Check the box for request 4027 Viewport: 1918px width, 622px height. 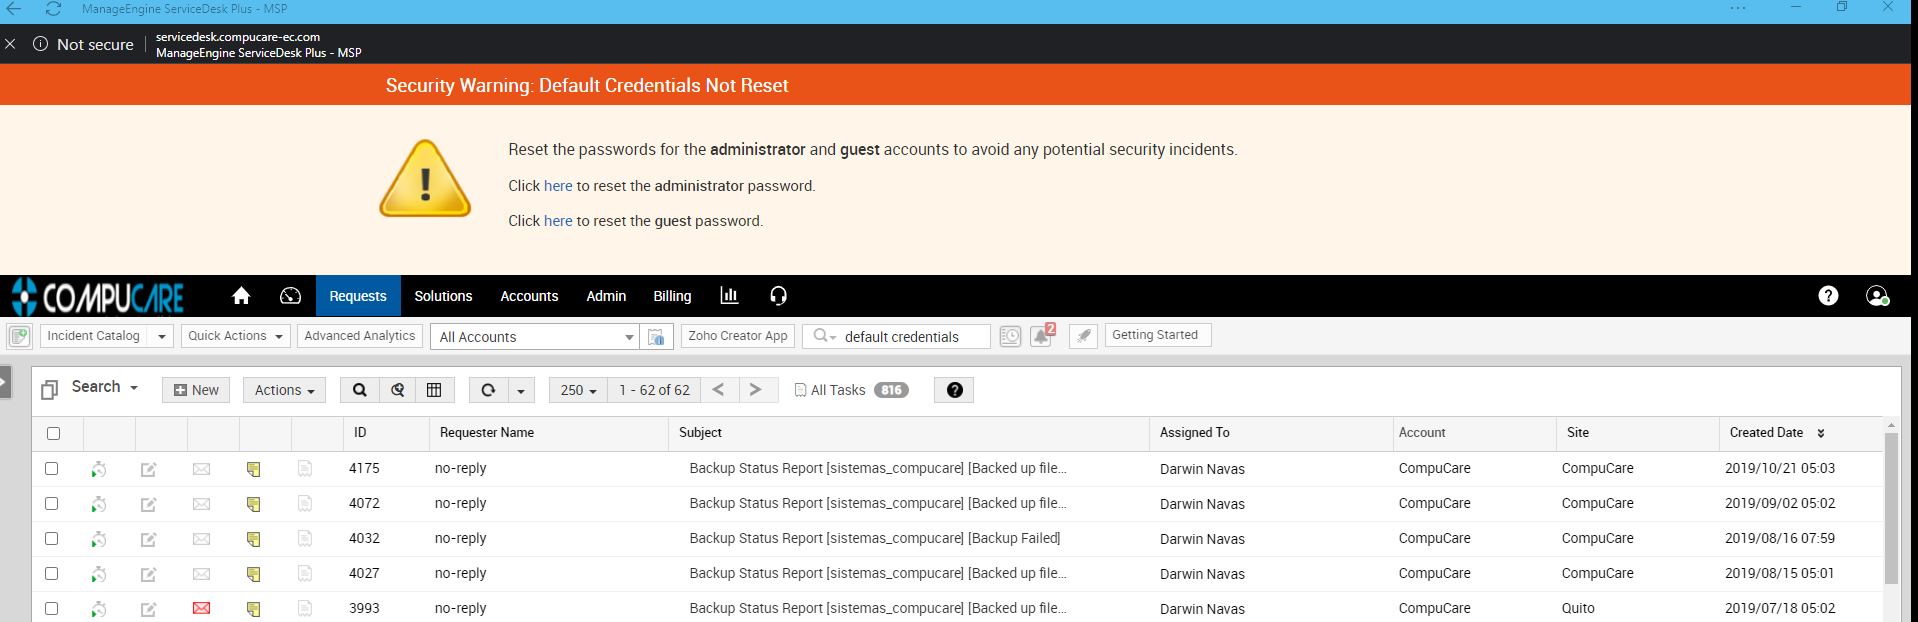[52, 573]
